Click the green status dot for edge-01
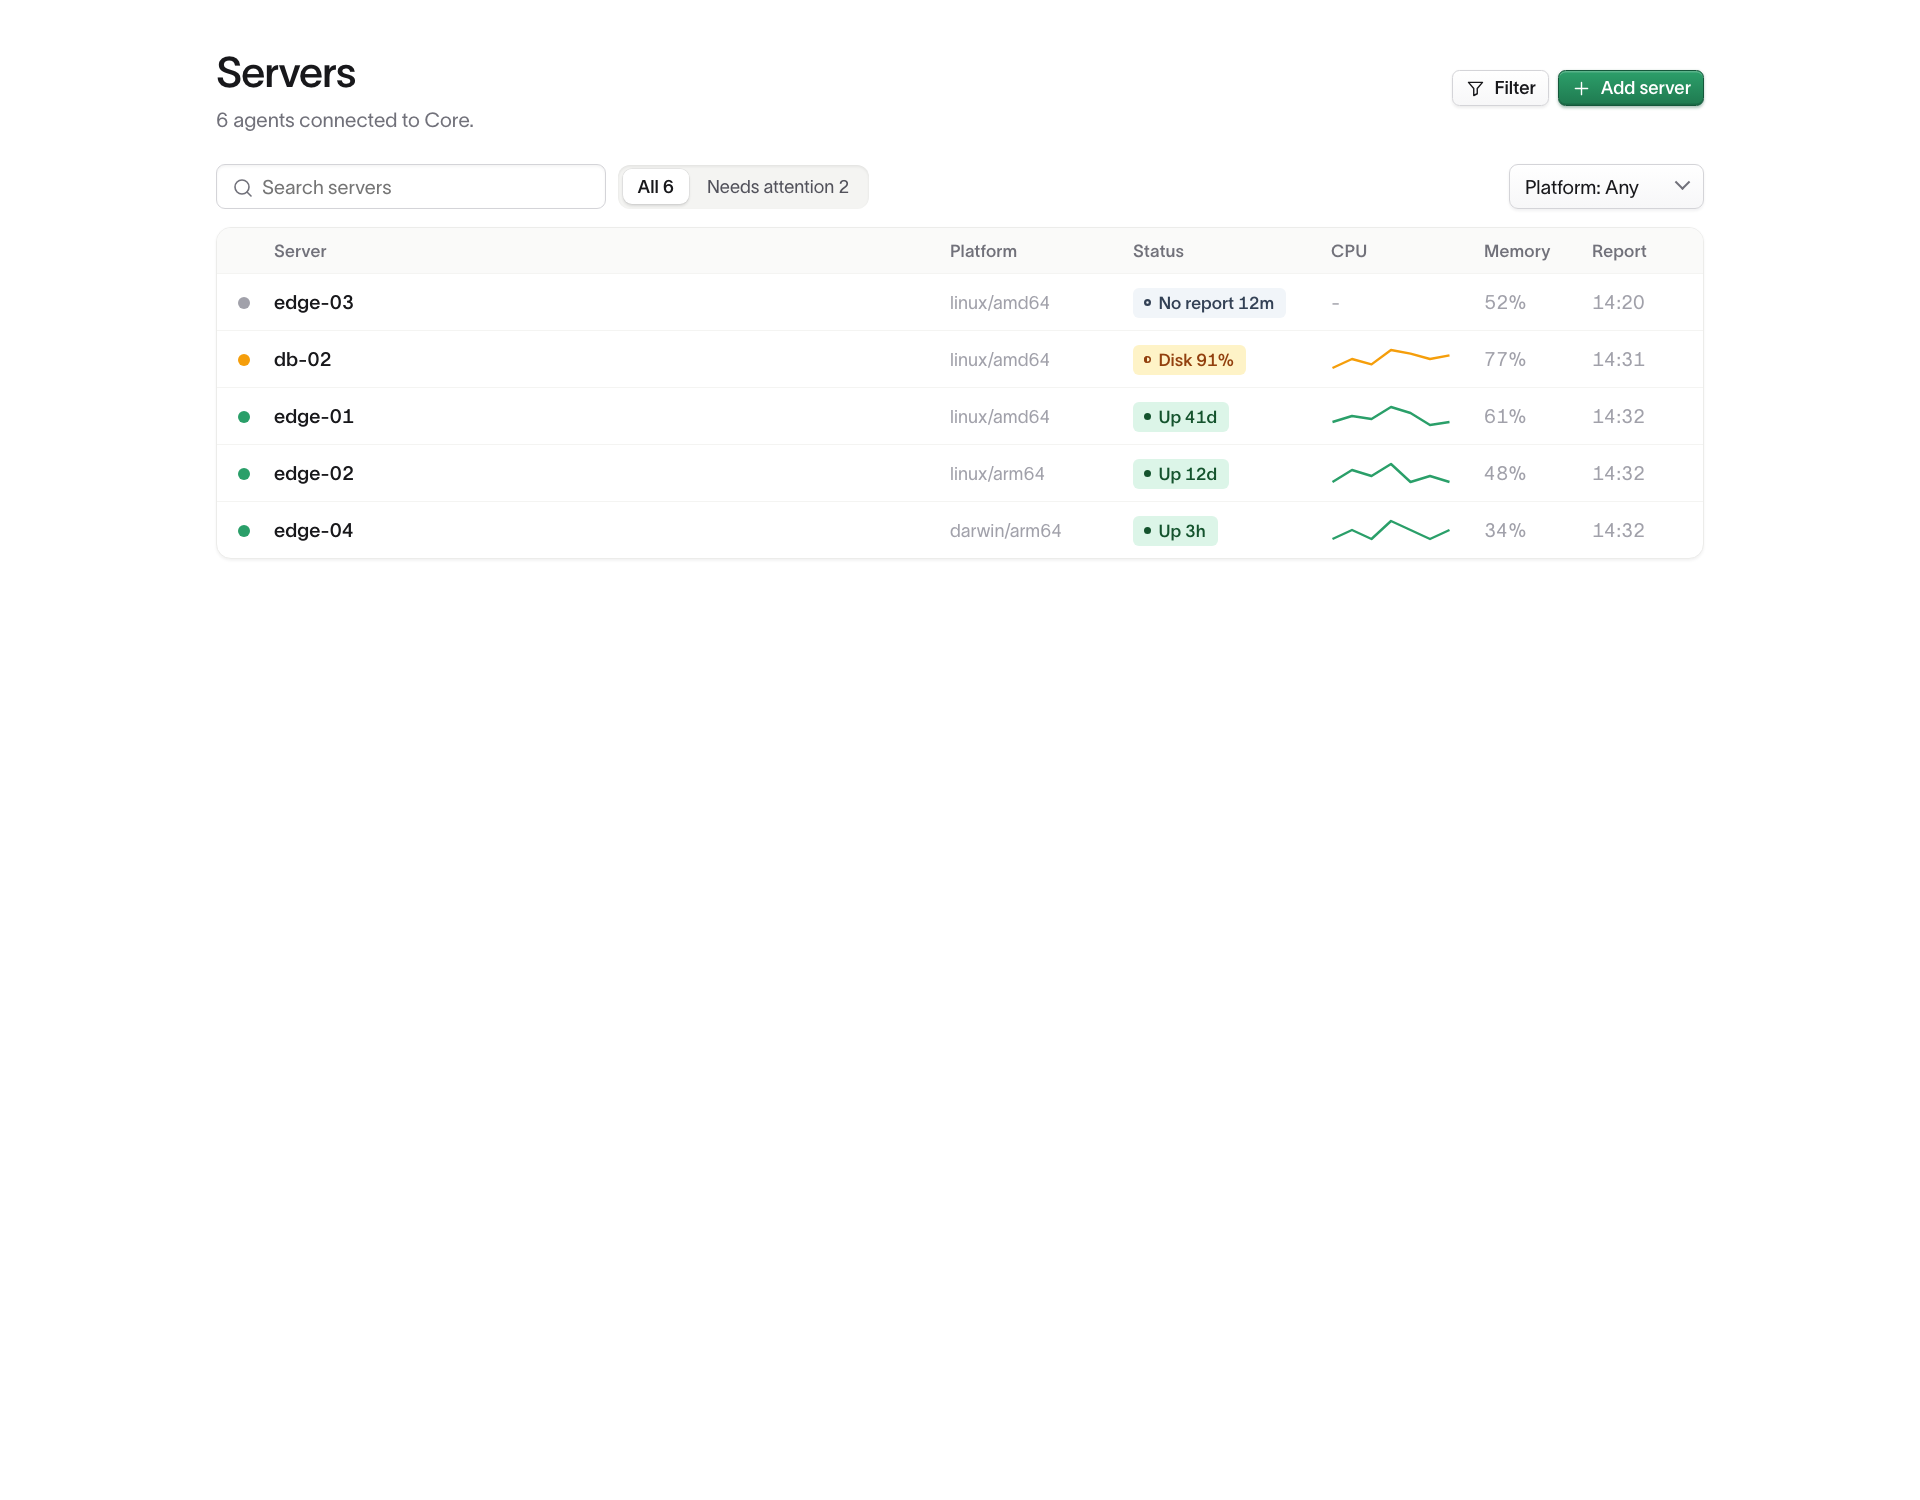Image resolution: width=1920 pixels, height=1500 pixels. (244, 417)
